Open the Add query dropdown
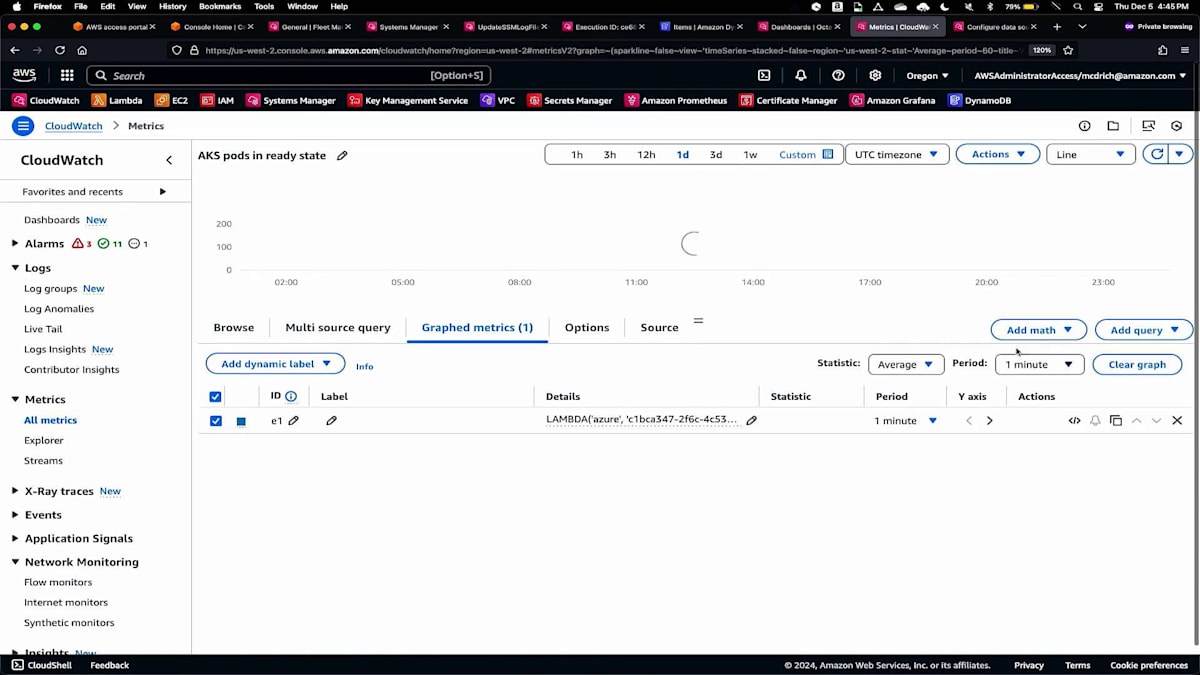 [x=1144, y=330]
